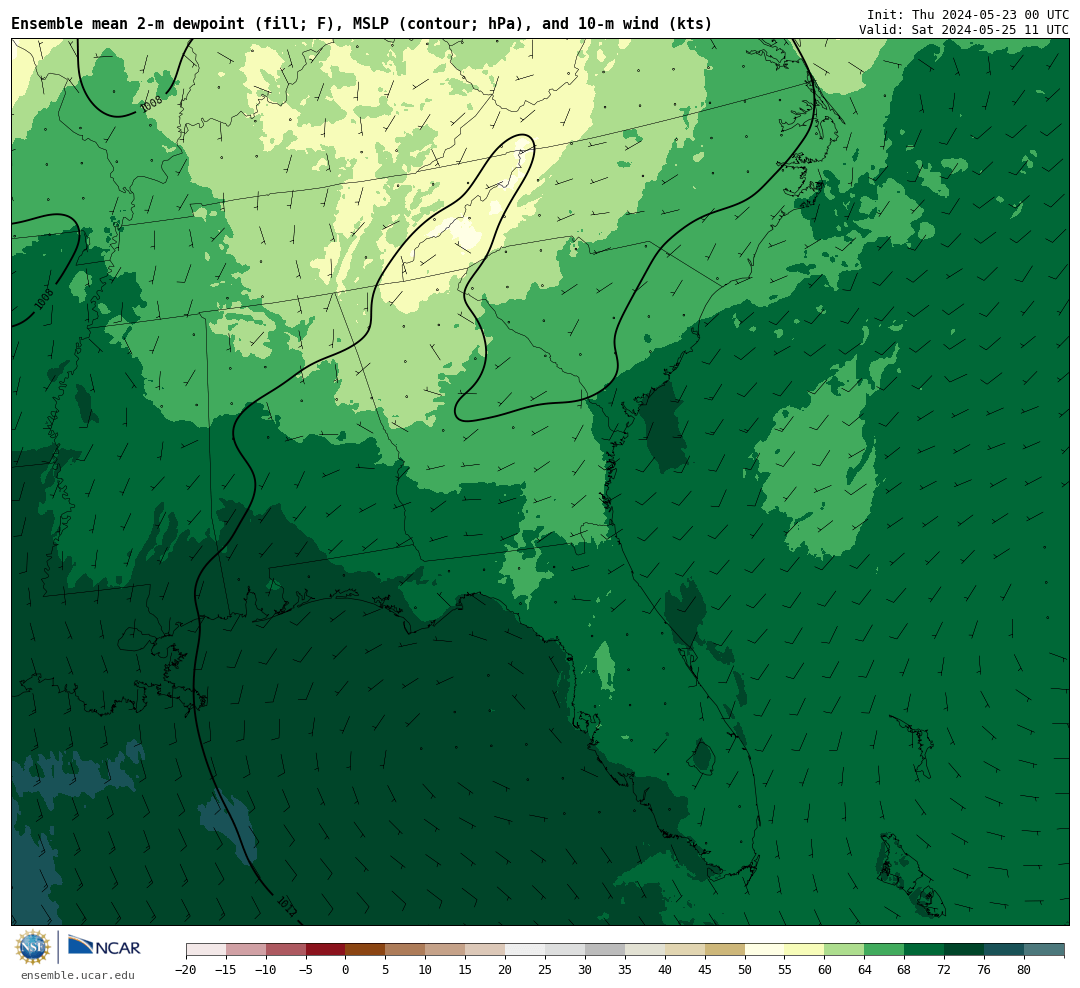Click the 30 colorbar tick label

click(x=585, y=969)
